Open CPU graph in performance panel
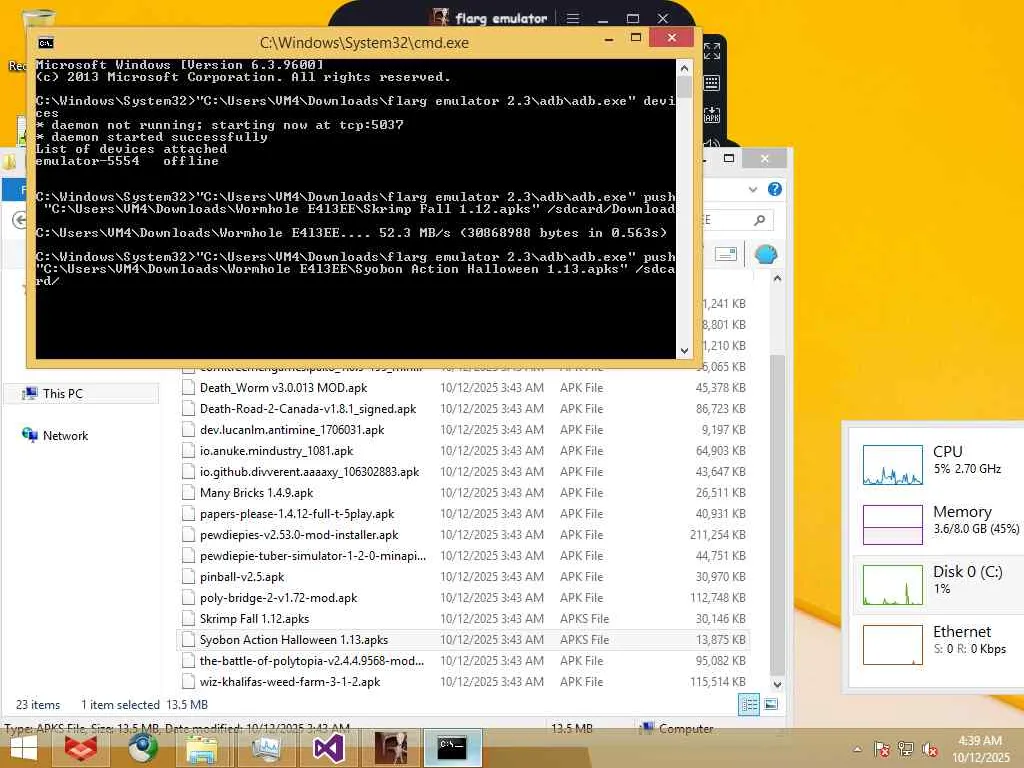The width and height of the screenshot is (1024, 768). (x=892, y=465)
